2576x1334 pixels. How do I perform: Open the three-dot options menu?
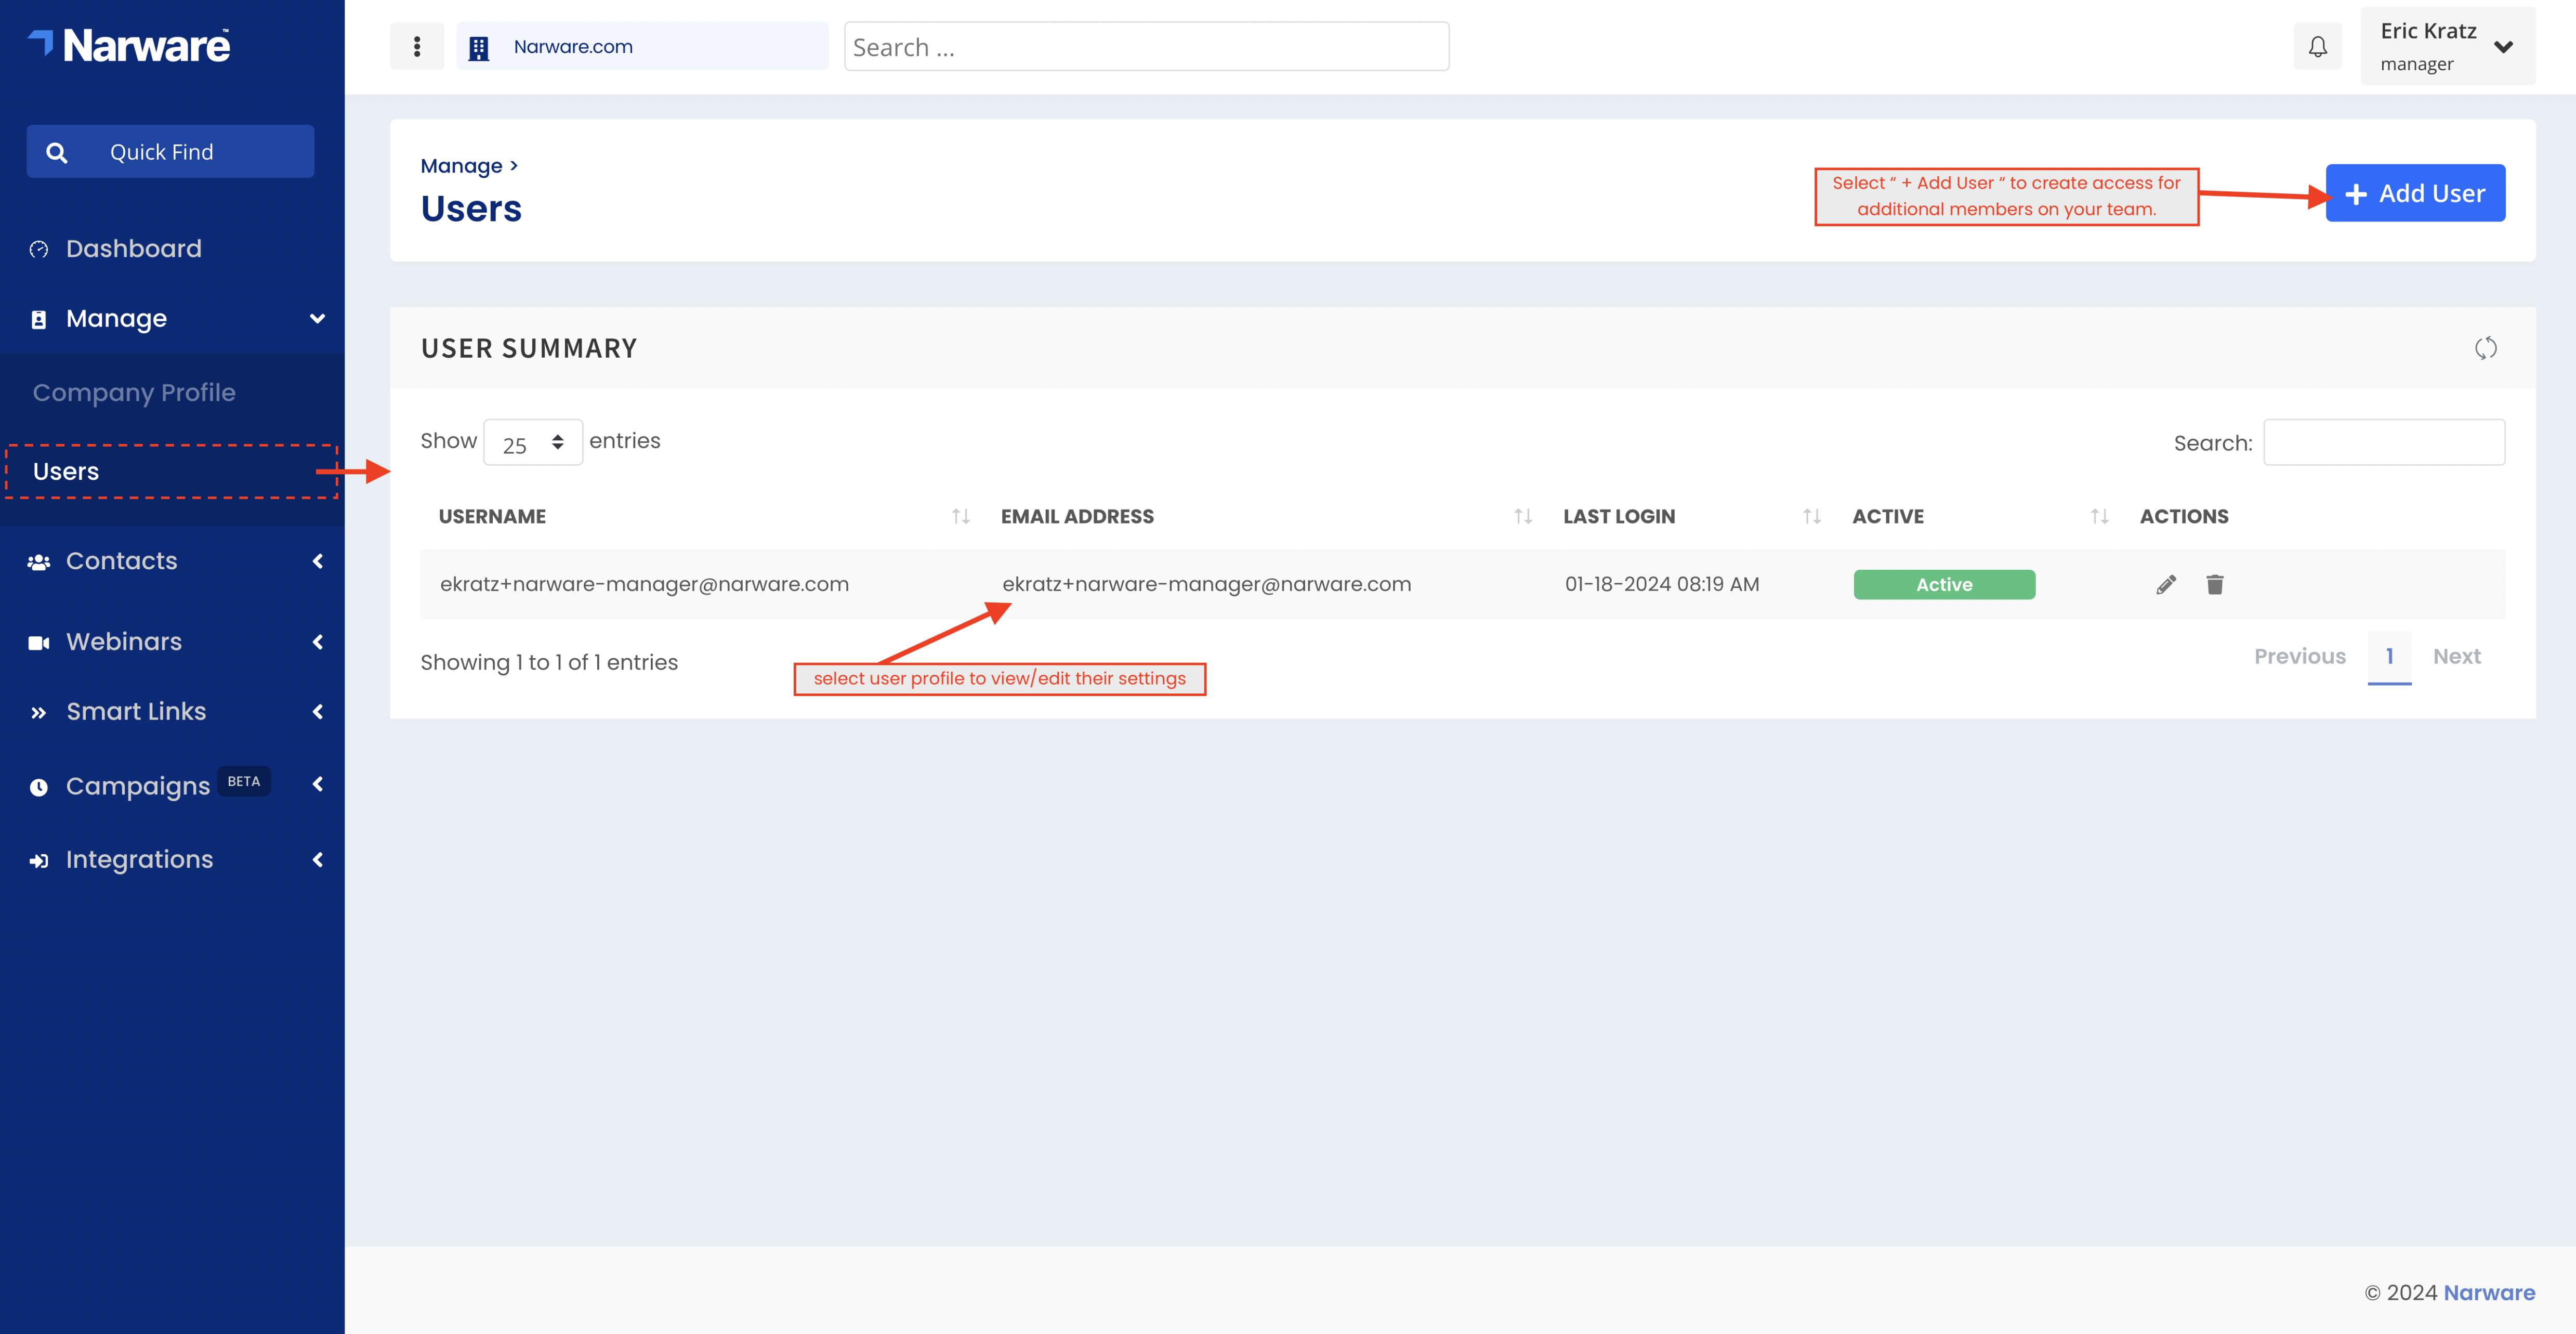click(x=417, y=46)
